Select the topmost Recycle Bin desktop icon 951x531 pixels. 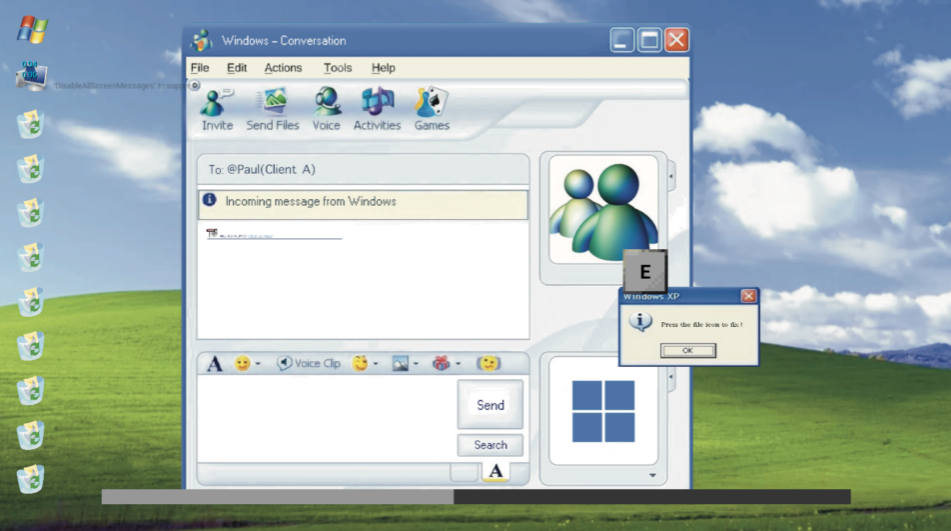(x=31, y=124)
